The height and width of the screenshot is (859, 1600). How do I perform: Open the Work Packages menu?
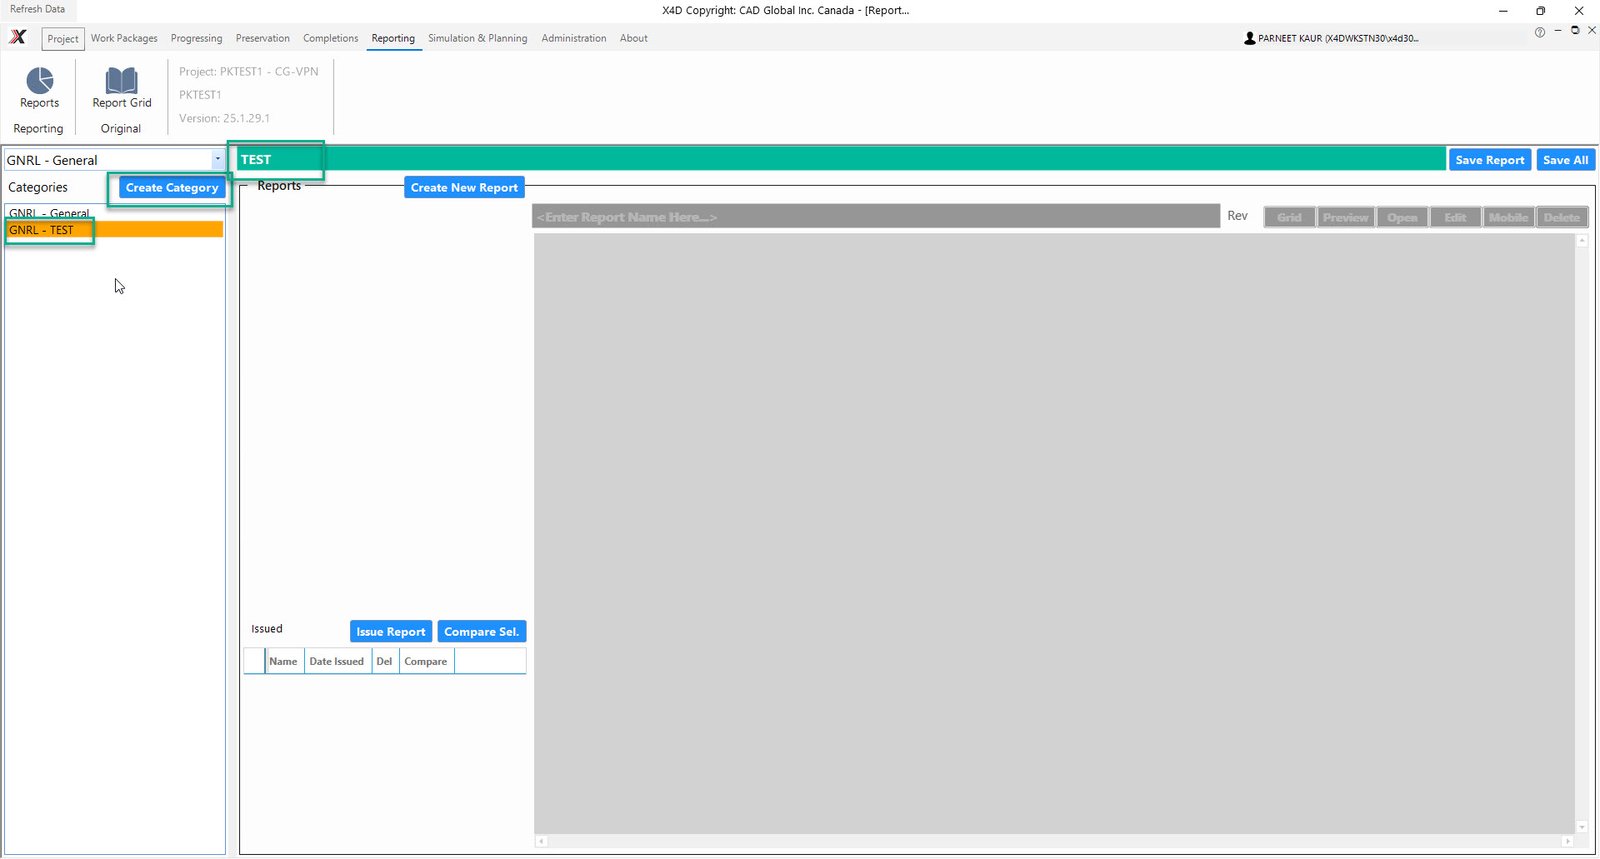tap(124, 38)
